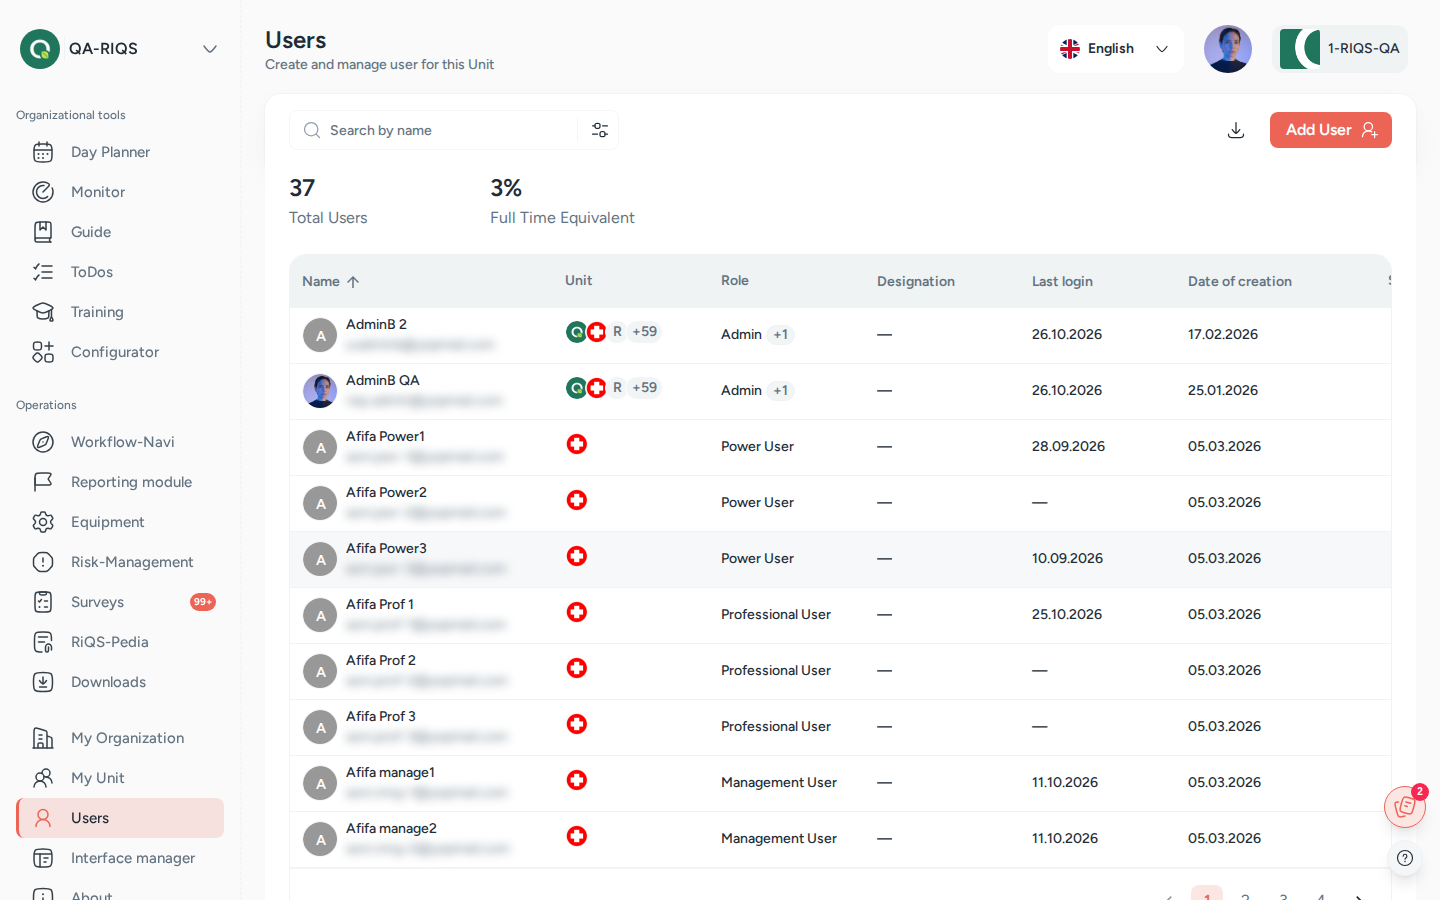This screenshot has height=900, width=1440.
Task: Click the Downloads icon in sidebar
Action: [x=43, y=682]
